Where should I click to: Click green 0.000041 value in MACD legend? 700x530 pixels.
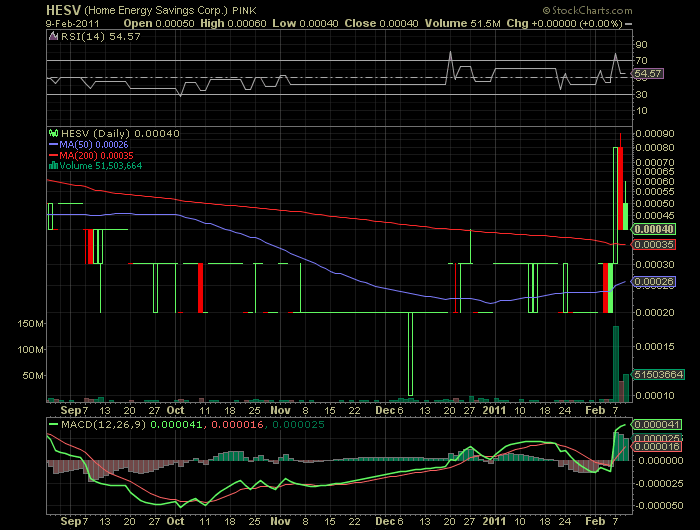(x=176, y=424)
